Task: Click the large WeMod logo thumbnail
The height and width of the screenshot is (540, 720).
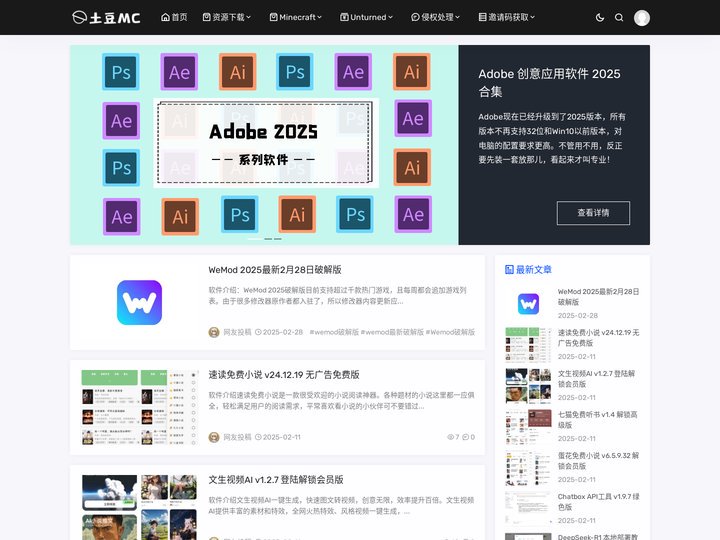Action: [140, 303]
